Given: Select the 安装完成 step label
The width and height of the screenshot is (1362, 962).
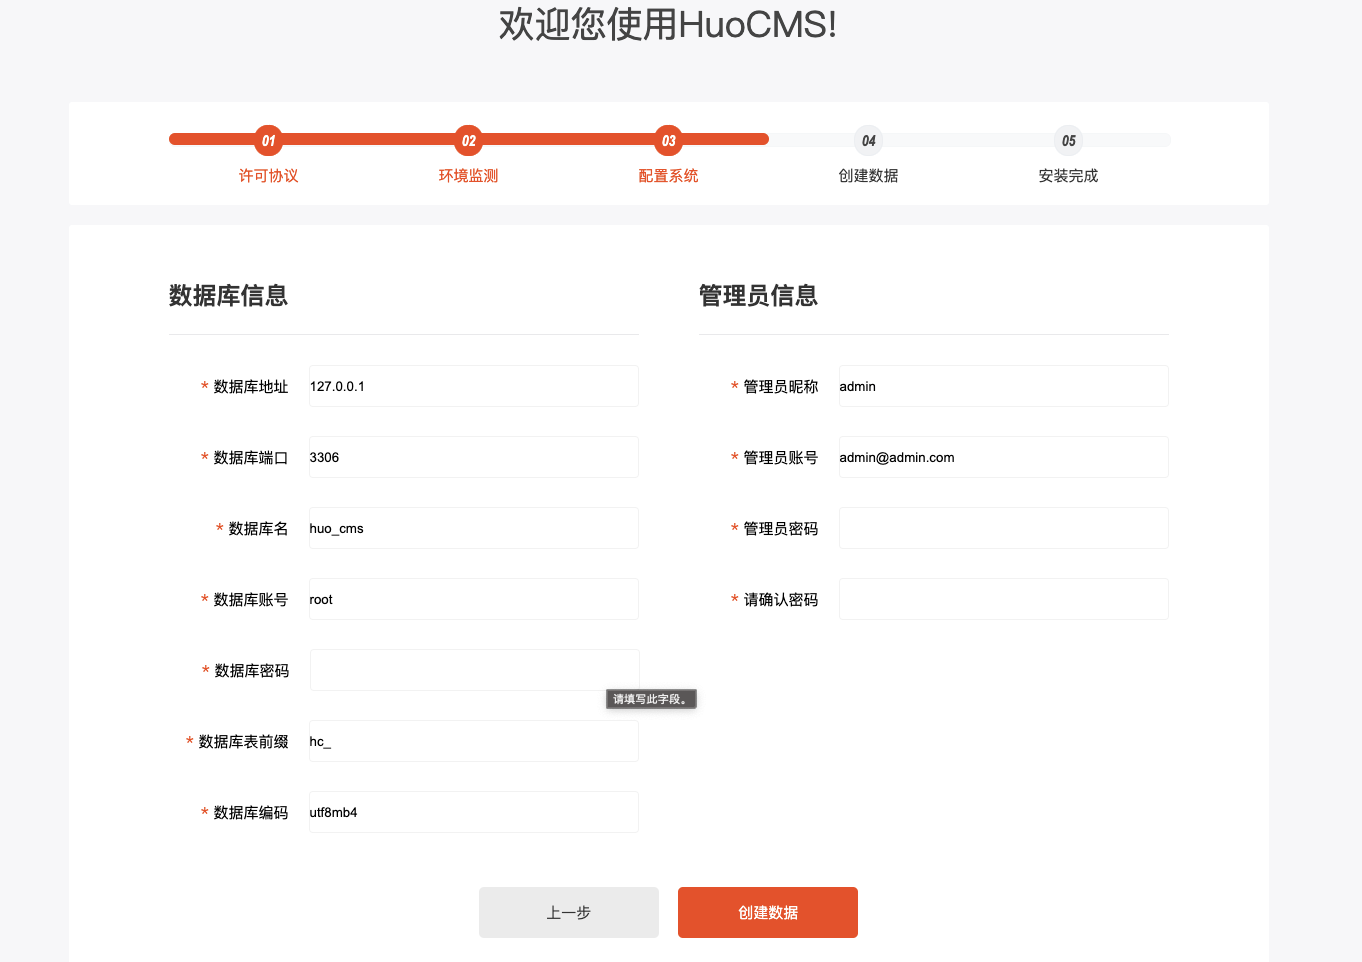Looking at the screenshot, I should 1068,176.
